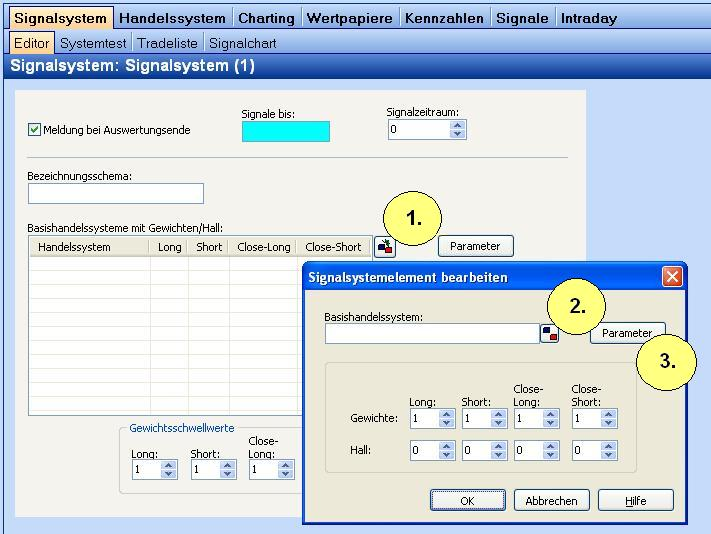Open Hilfe from the dialog
Viewport: 711px width, 534px height.
[x=635, y=500]
